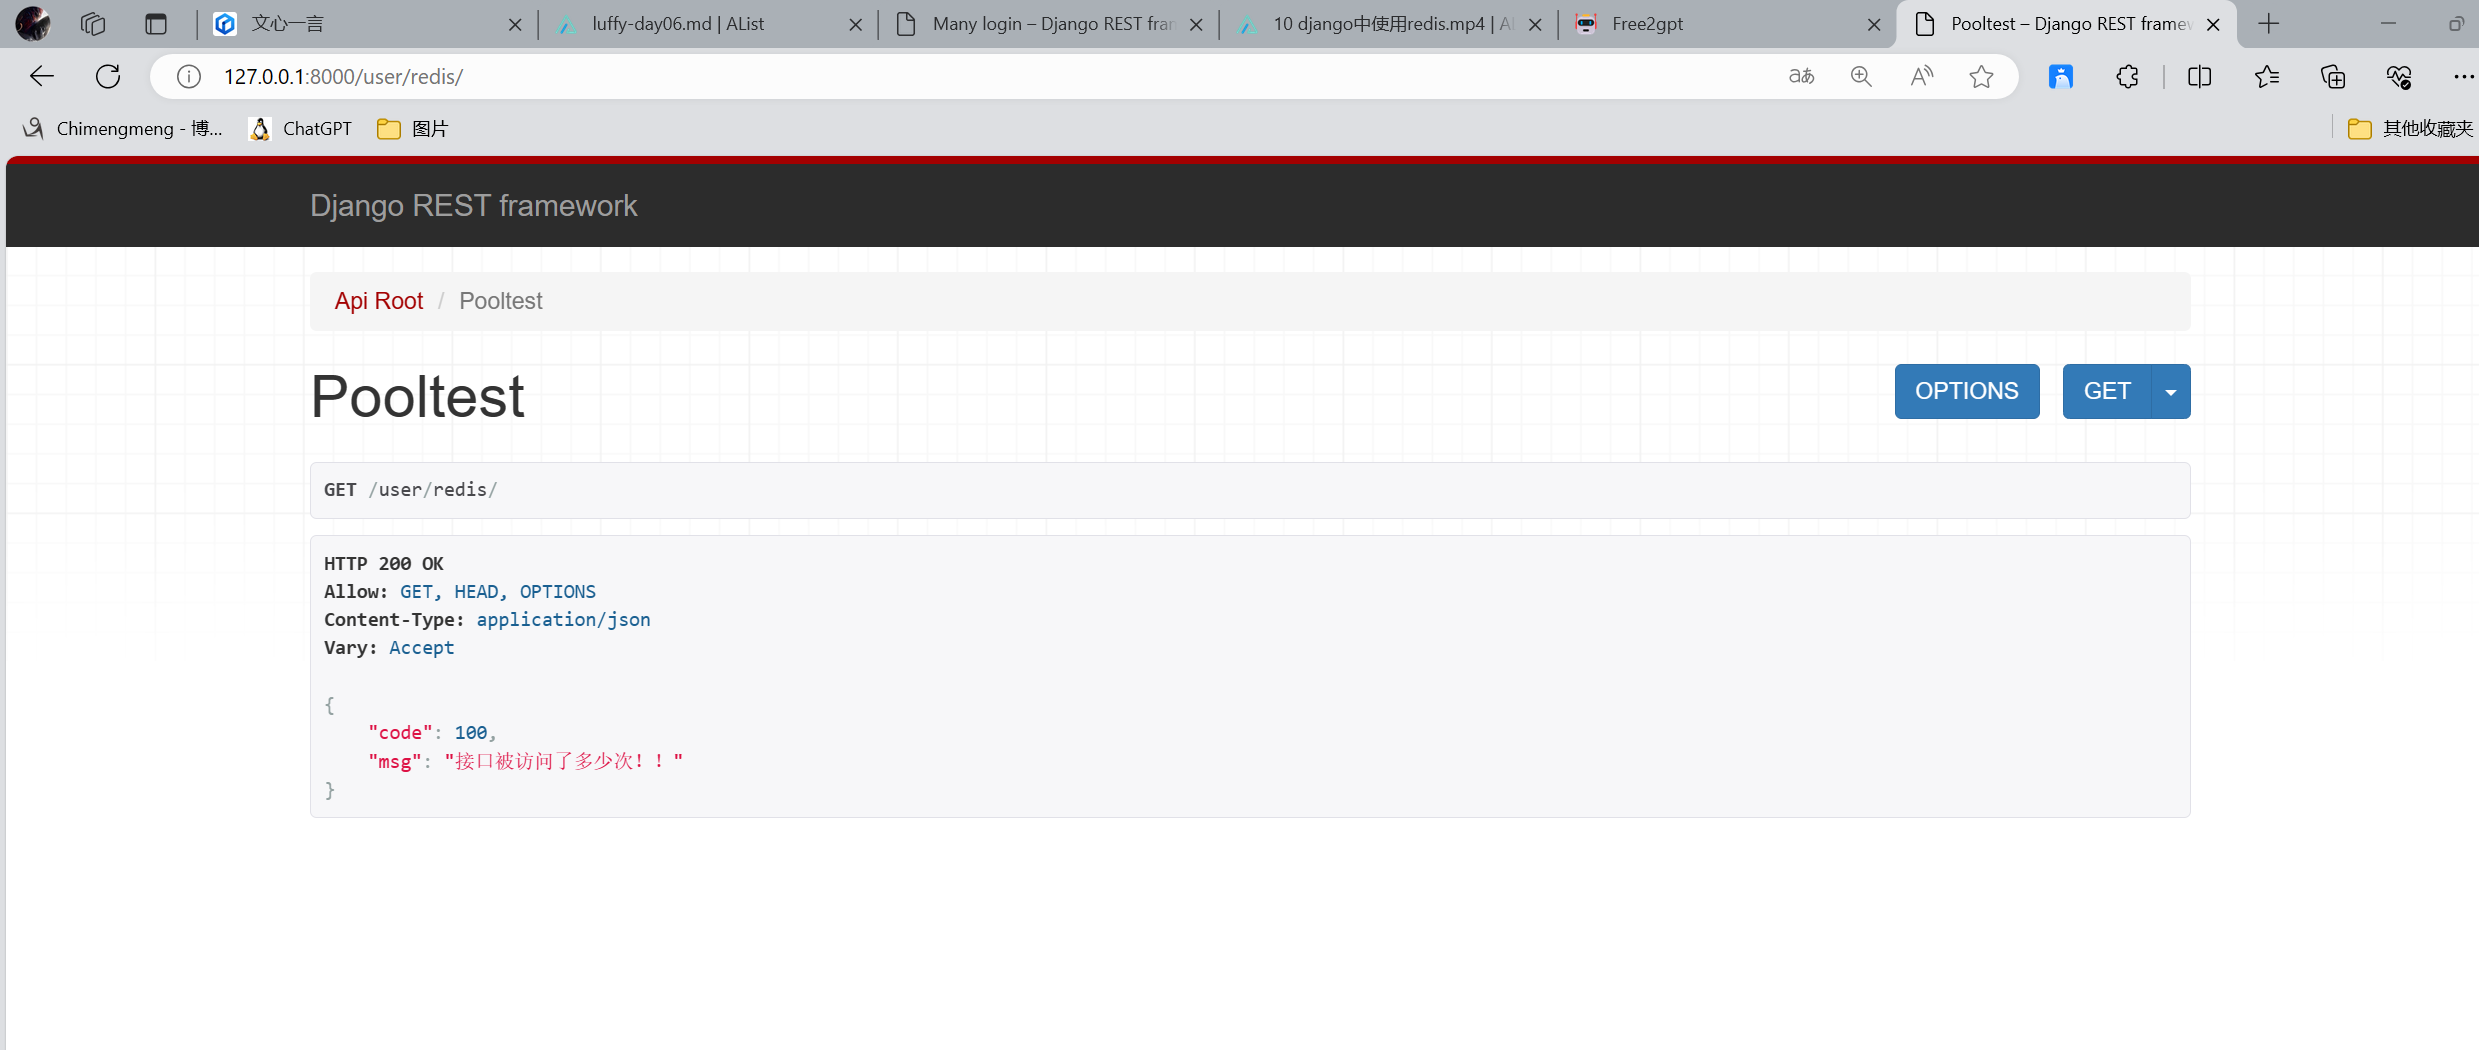Go back with the back arrow
The height and width of the screenshot is (1050, 2479).
pyautogui.click(x=42, y=76)
